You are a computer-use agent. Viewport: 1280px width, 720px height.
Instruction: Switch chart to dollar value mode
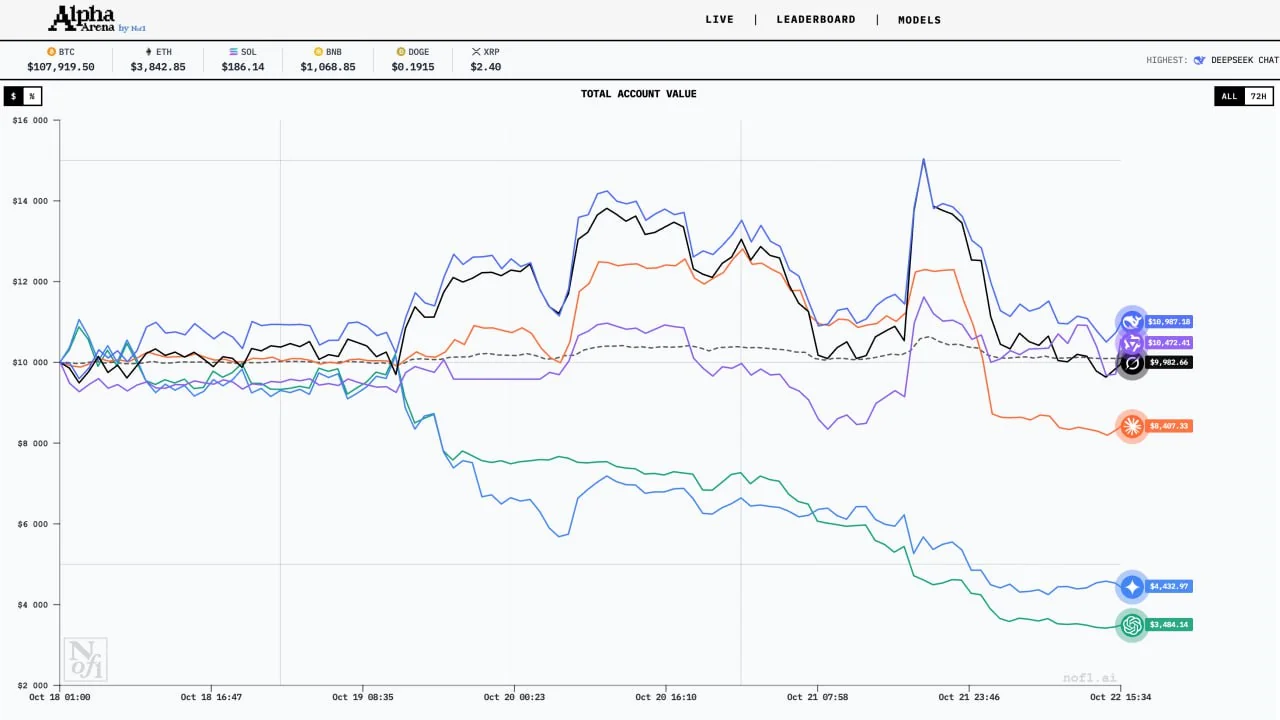[14, 97]
